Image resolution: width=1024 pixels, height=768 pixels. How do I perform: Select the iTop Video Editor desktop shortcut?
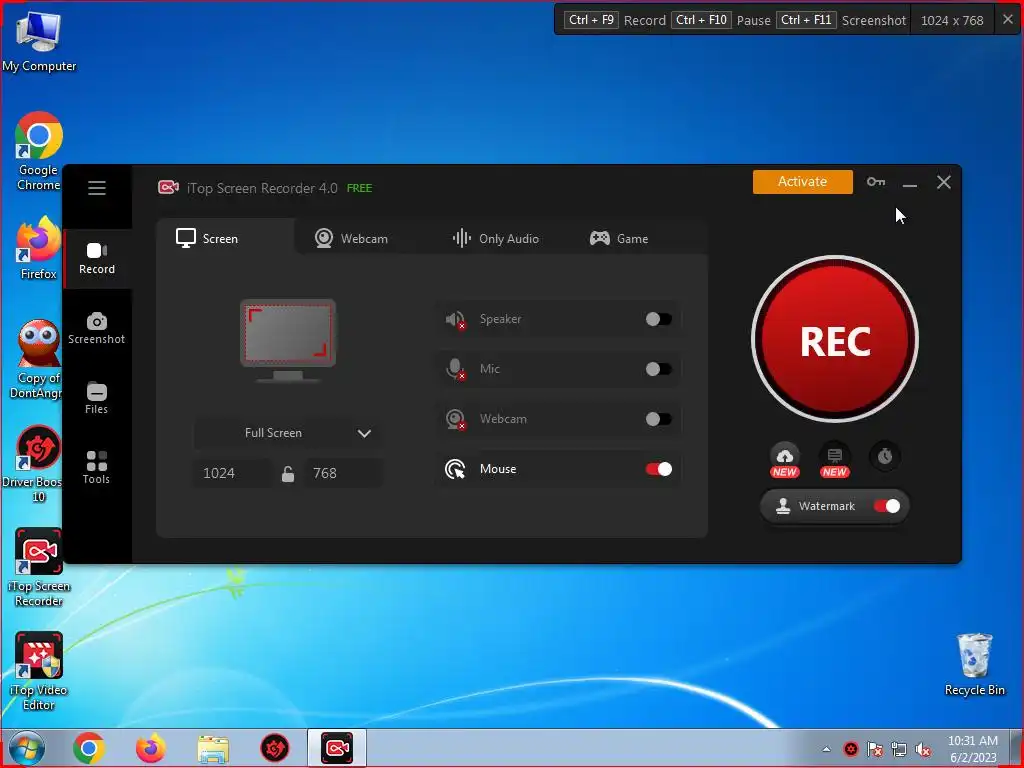click(39, 671)
